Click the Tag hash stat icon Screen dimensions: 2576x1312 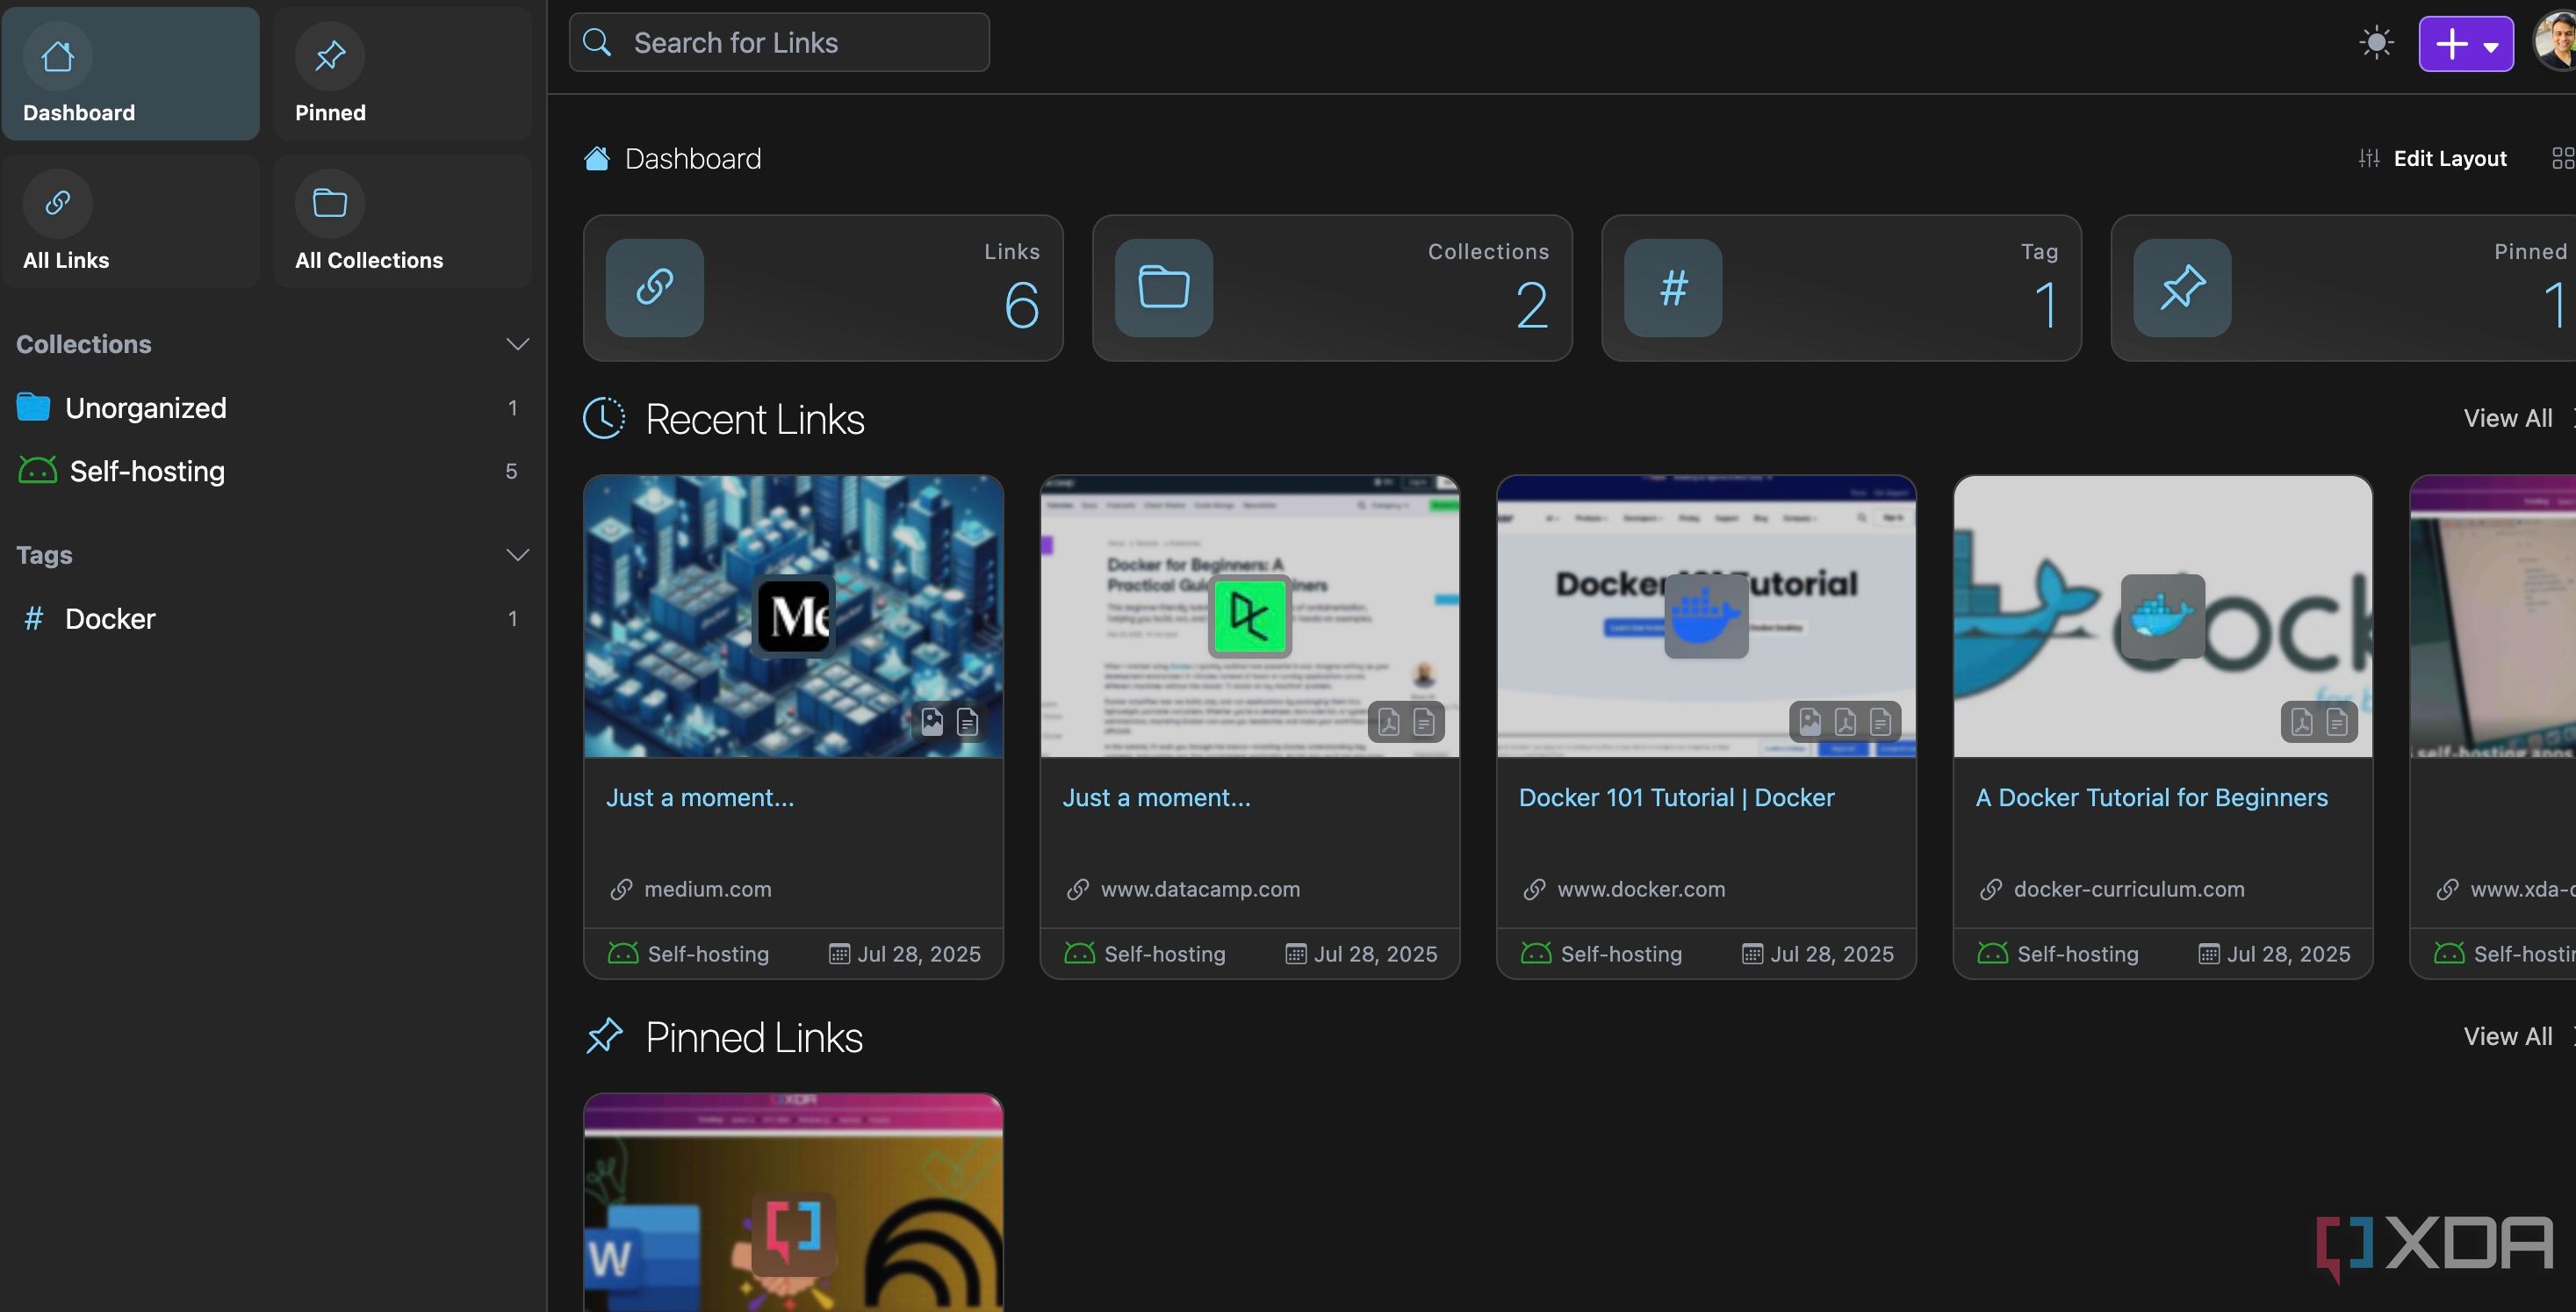1673,288
